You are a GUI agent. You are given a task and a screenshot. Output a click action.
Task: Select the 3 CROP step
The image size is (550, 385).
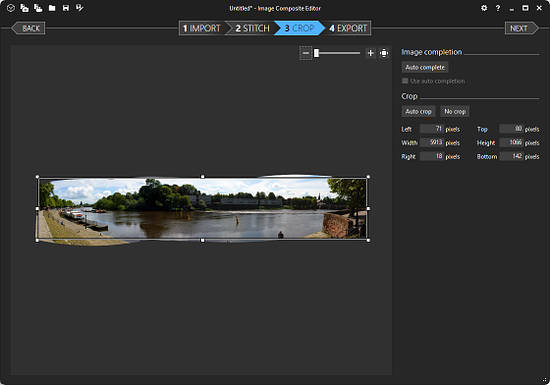299,28
